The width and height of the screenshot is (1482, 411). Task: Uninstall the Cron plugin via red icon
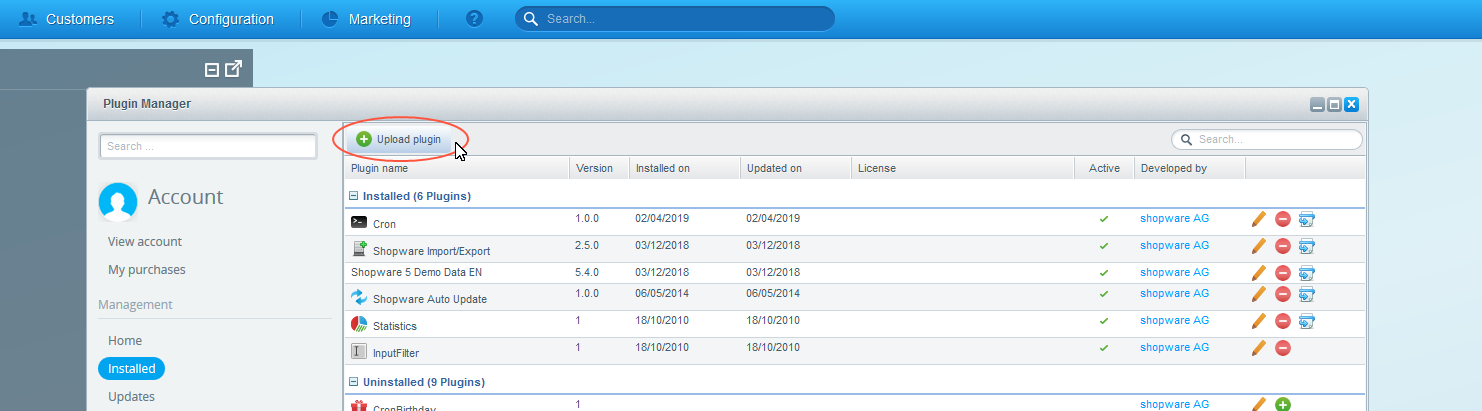pyautogui.click(x=1283, y=220)
